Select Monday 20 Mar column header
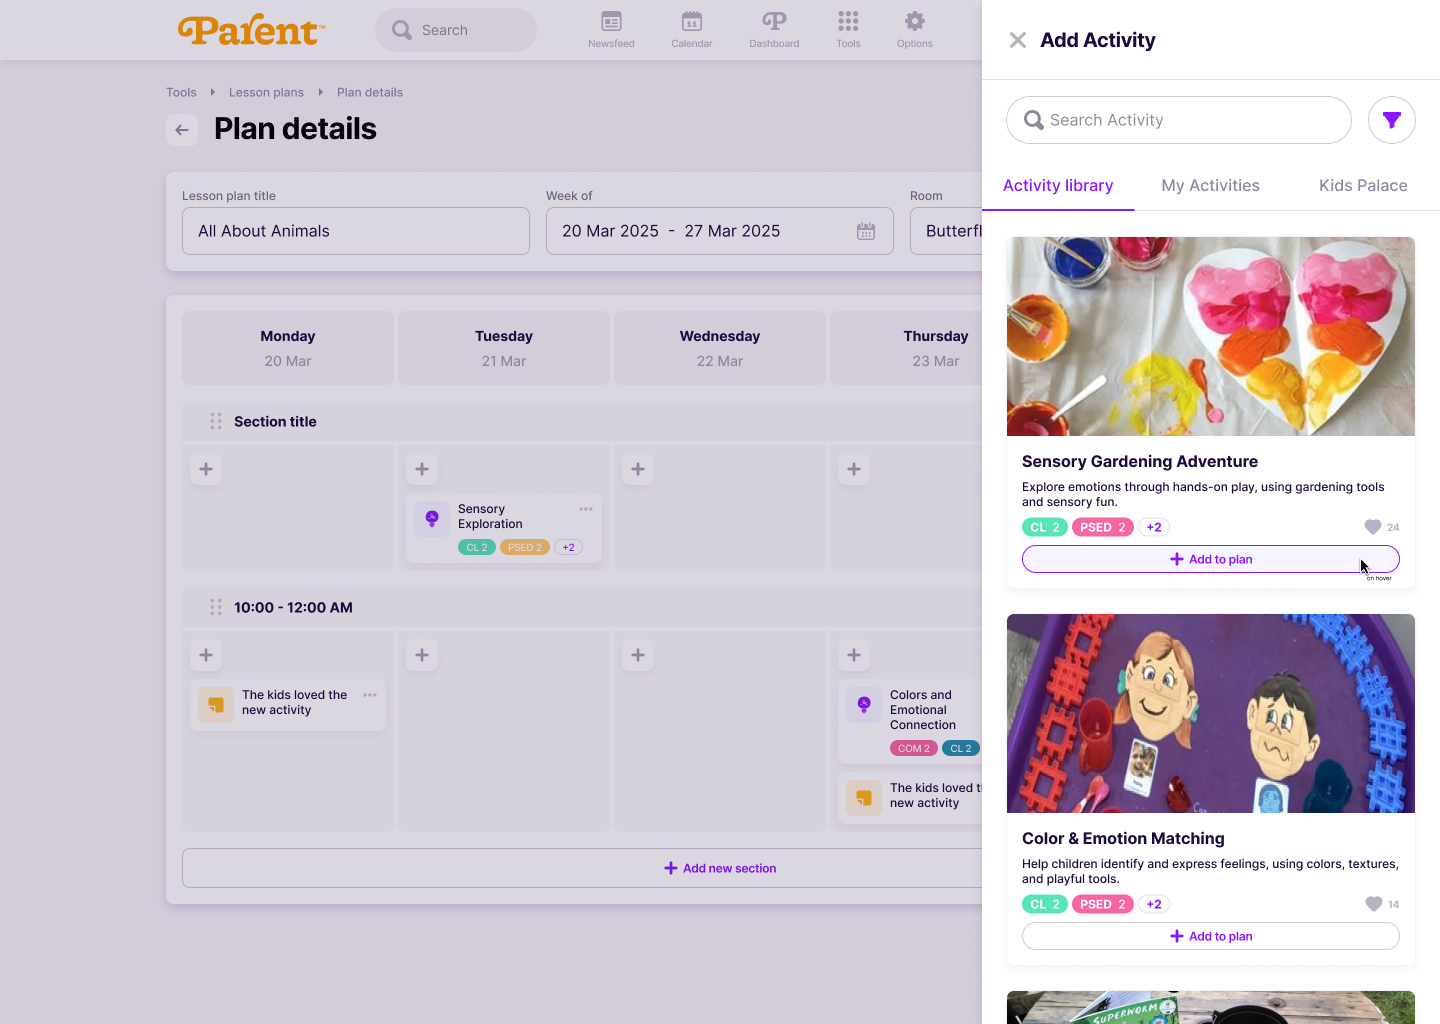 click(288, 348)
